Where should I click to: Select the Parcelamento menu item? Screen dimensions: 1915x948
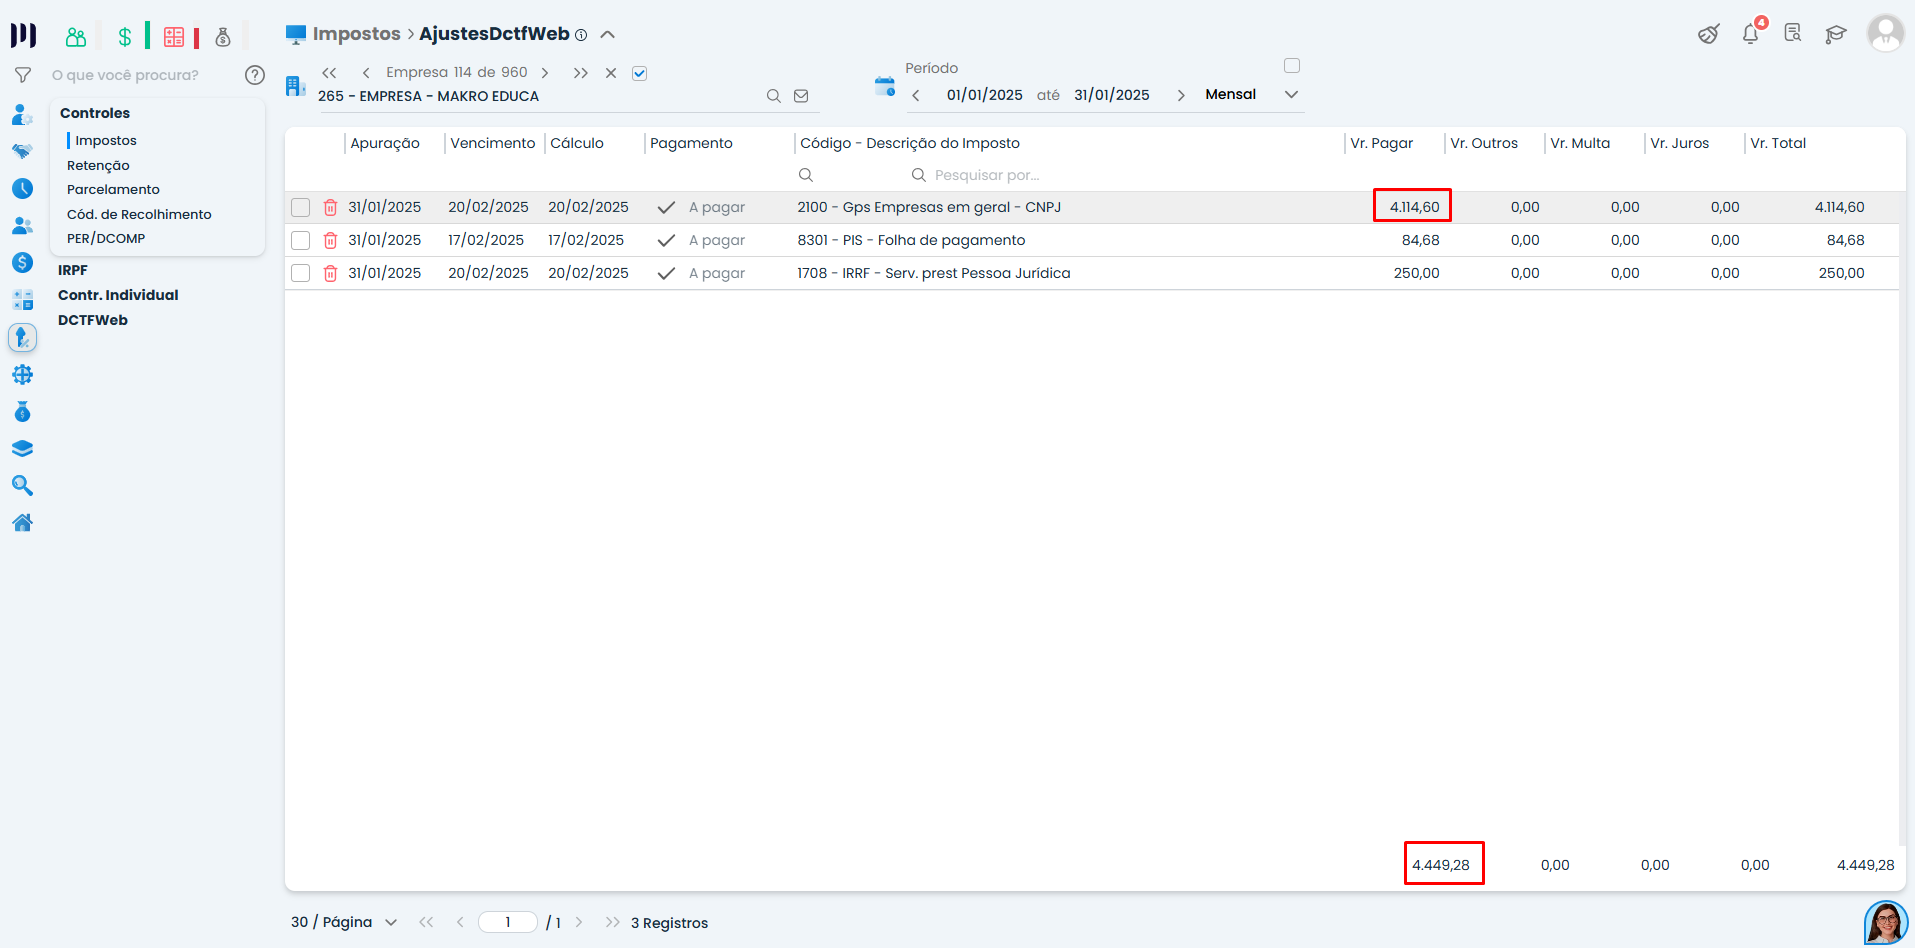pyautogui.click(x=113, y=189)
